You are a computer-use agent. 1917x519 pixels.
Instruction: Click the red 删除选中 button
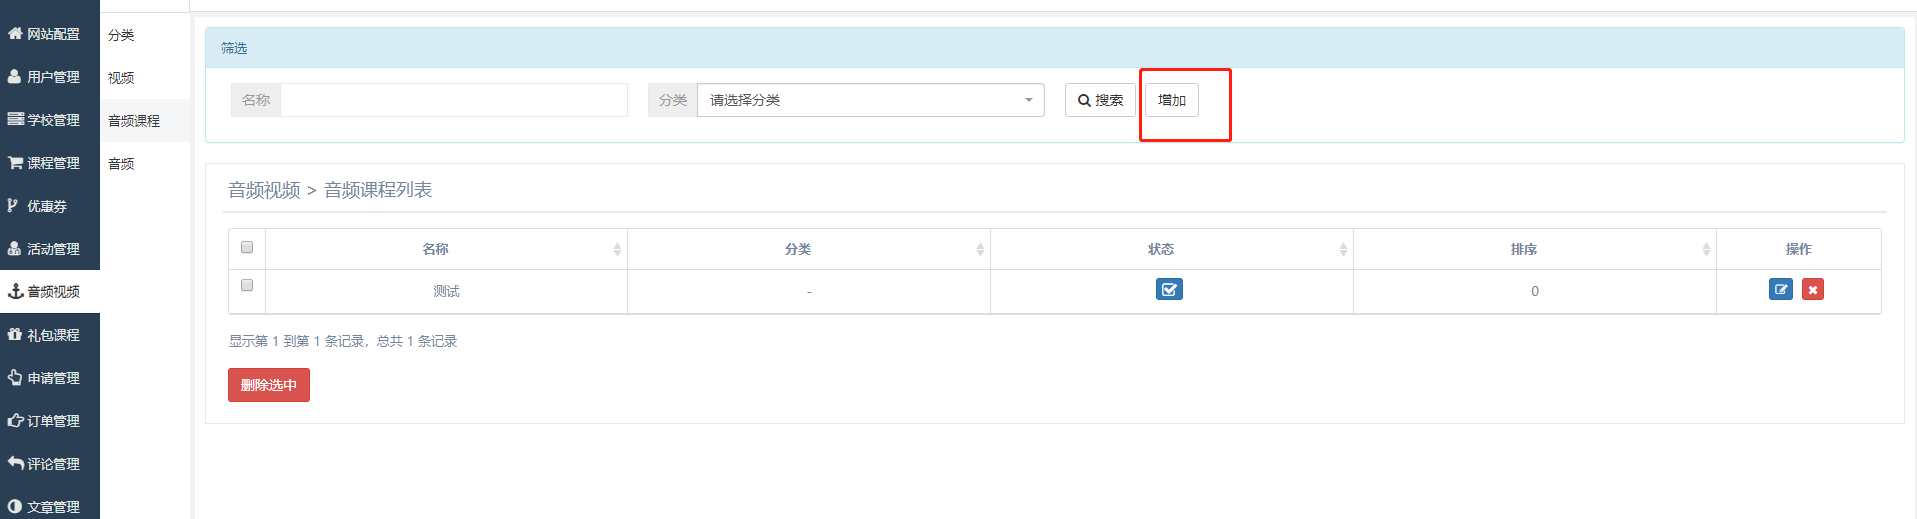[x=269, y=385]
